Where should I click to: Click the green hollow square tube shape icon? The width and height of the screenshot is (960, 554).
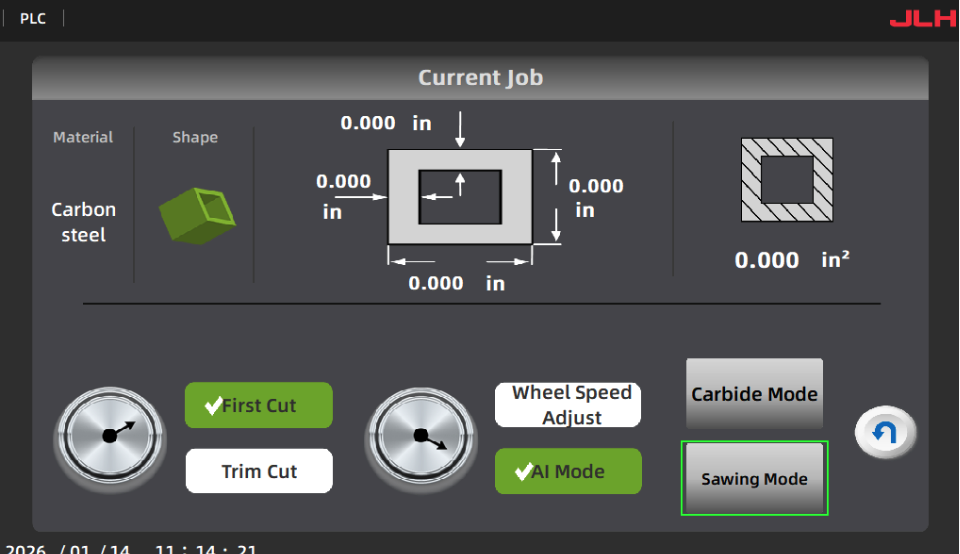coord(197,213)
